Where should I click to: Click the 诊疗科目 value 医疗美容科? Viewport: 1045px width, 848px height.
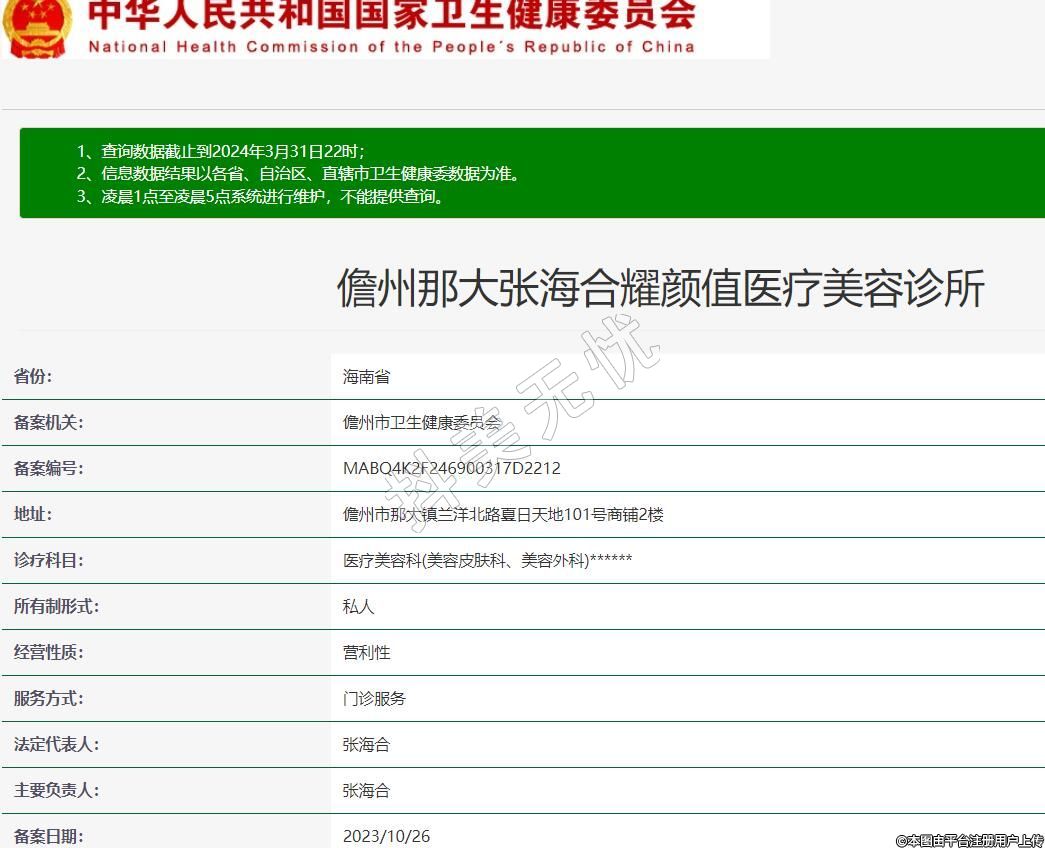(x=487, y=561)
